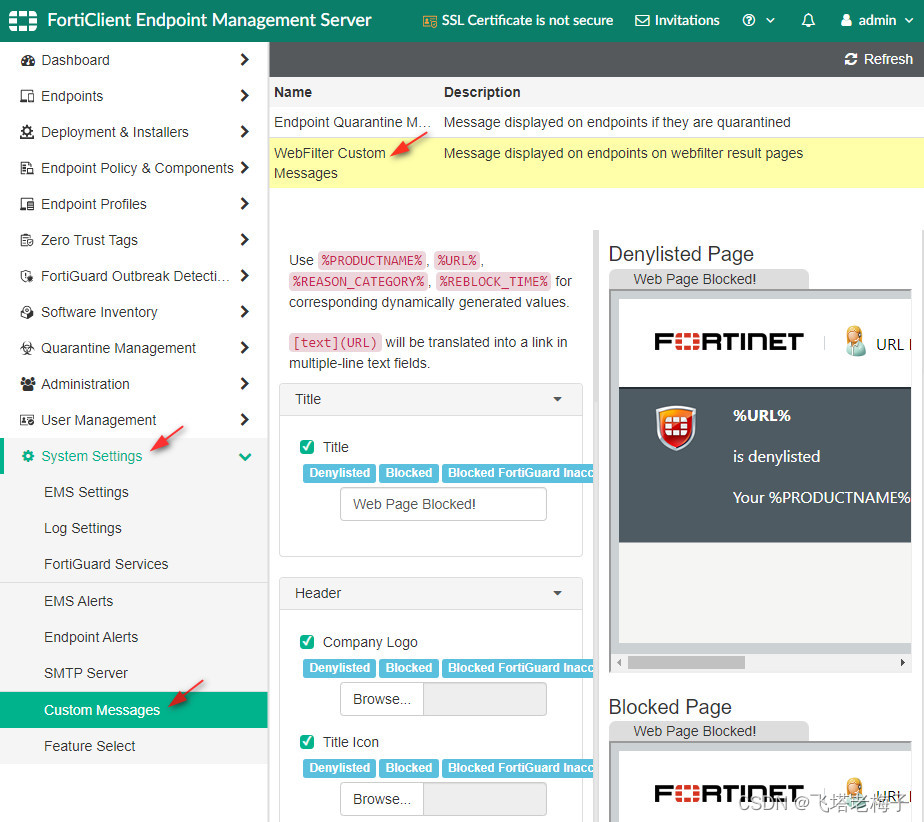Screen dimensions: 924x822
Task: Click the preview scrollbar right arrow
Action: point(903,662)
